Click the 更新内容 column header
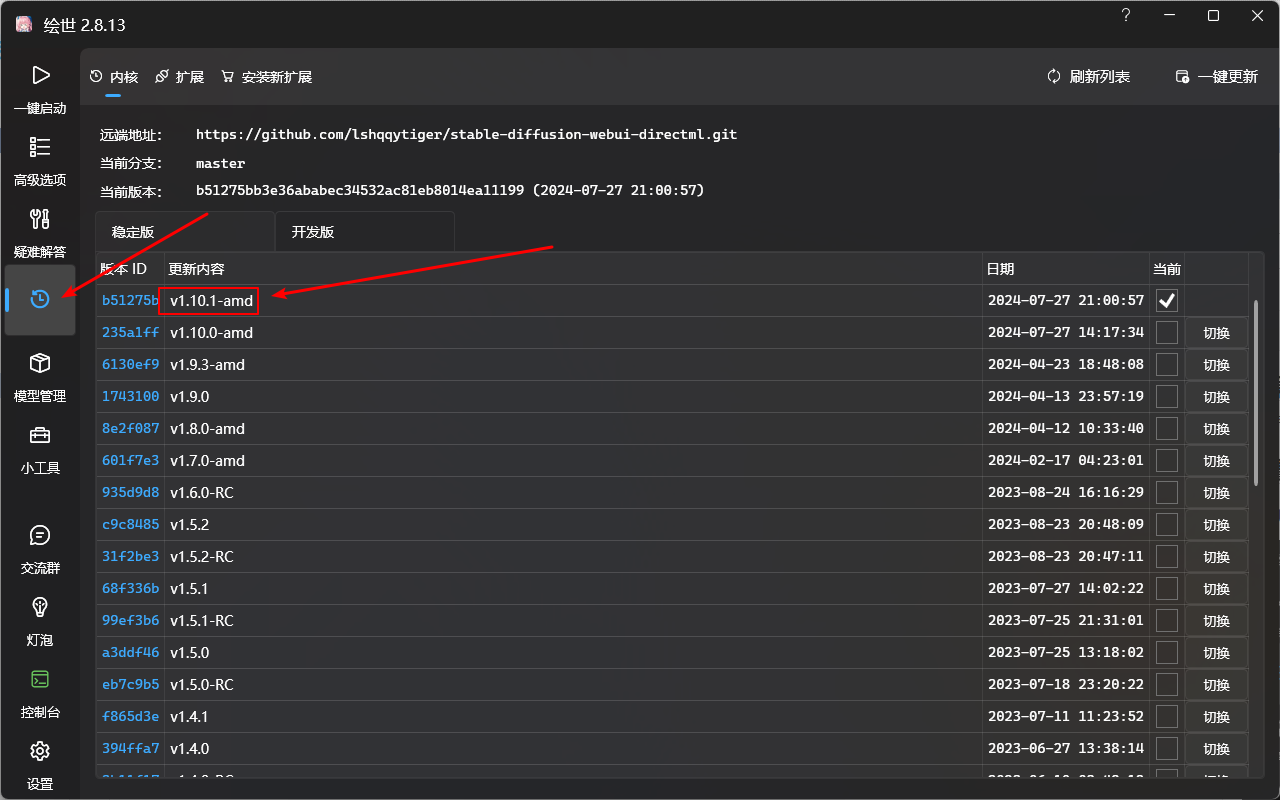1280x800 pixels. pos(574,268)
